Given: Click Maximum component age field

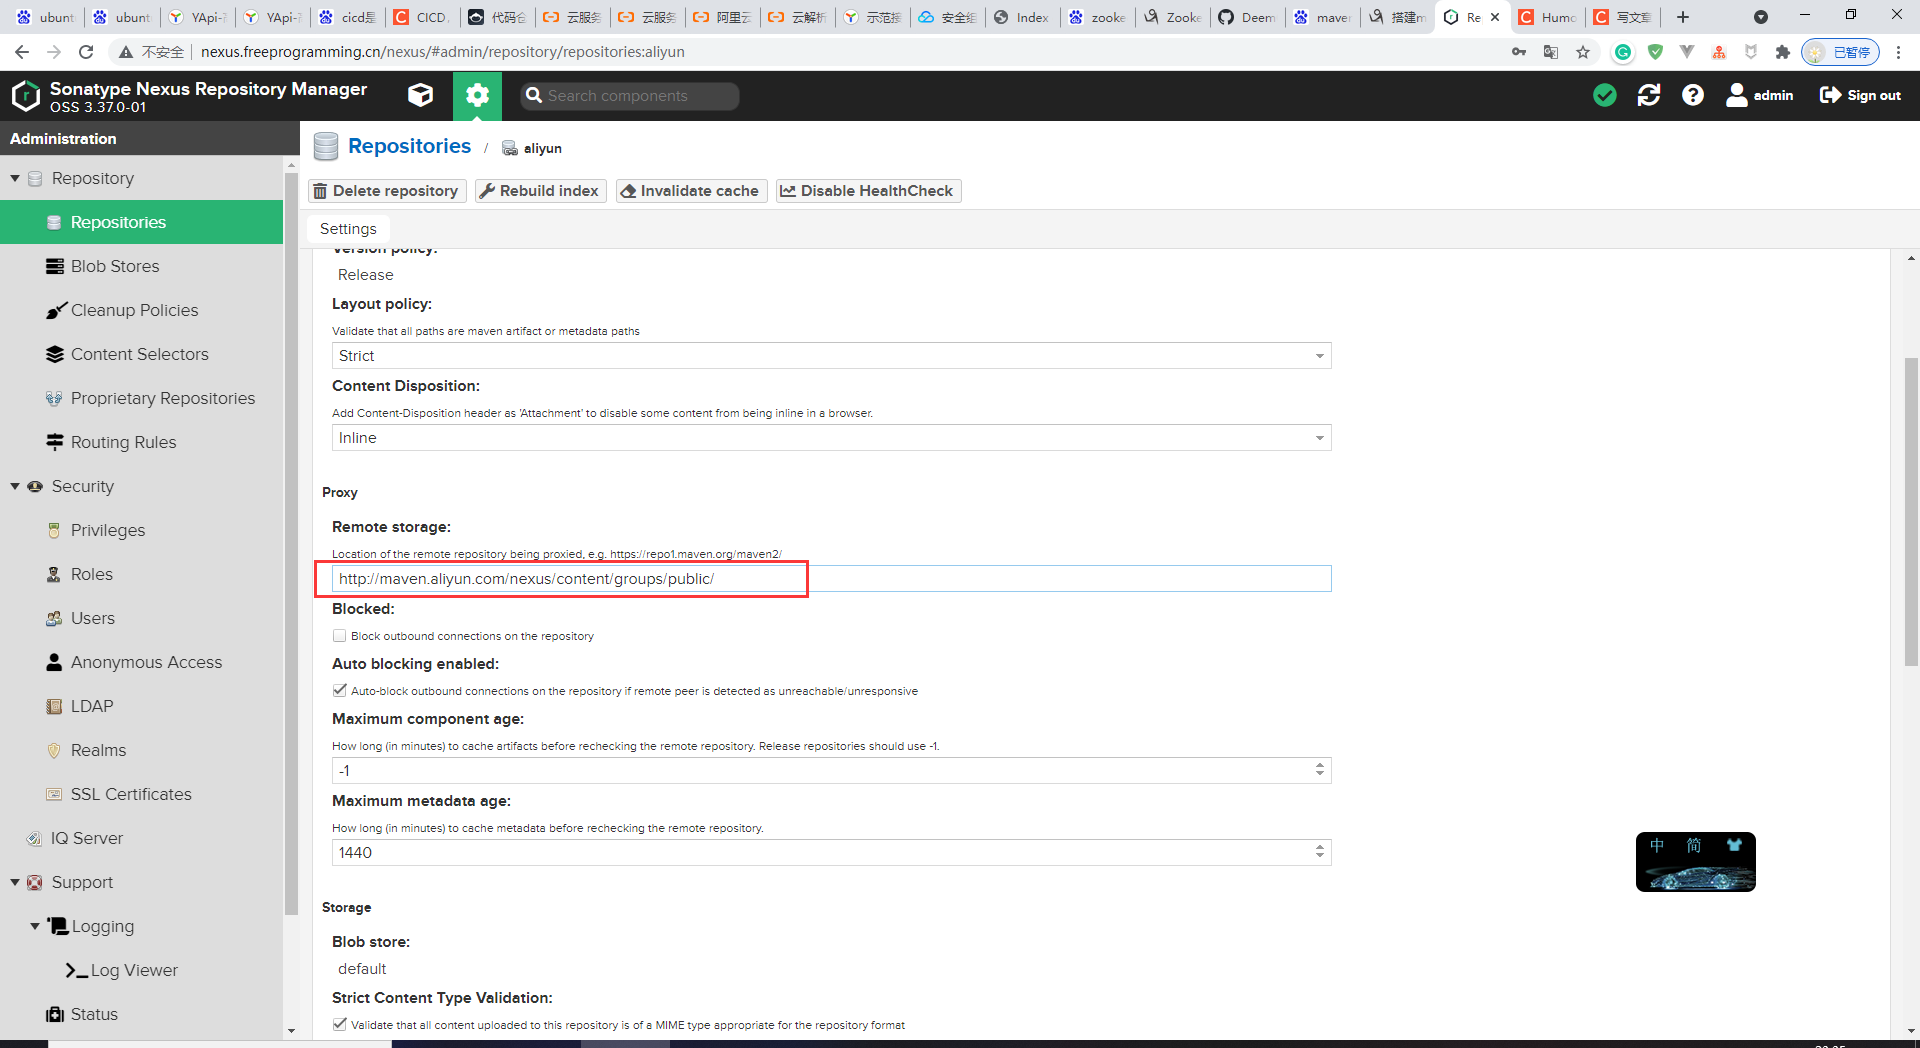Looking at the screenshot, I should pos(821,771).
